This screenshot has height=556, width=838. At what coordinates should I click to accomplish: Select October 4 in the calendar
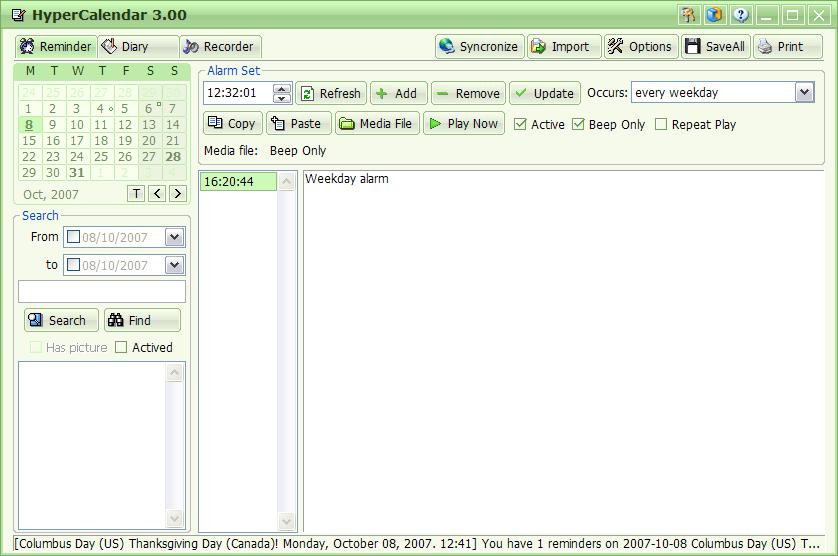100,109
